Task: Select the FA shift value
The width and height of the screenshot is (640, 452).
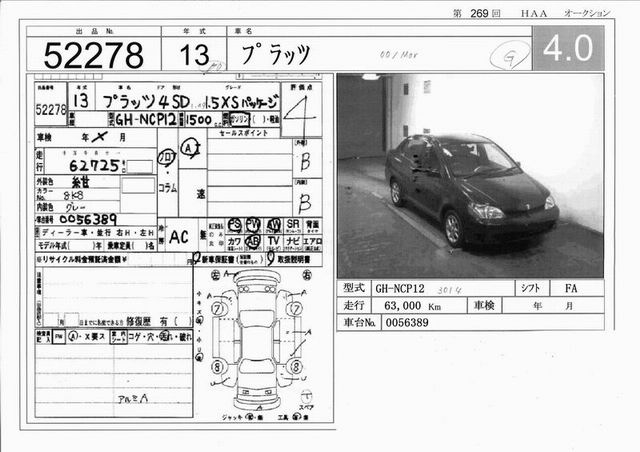Action: point(571,288)
